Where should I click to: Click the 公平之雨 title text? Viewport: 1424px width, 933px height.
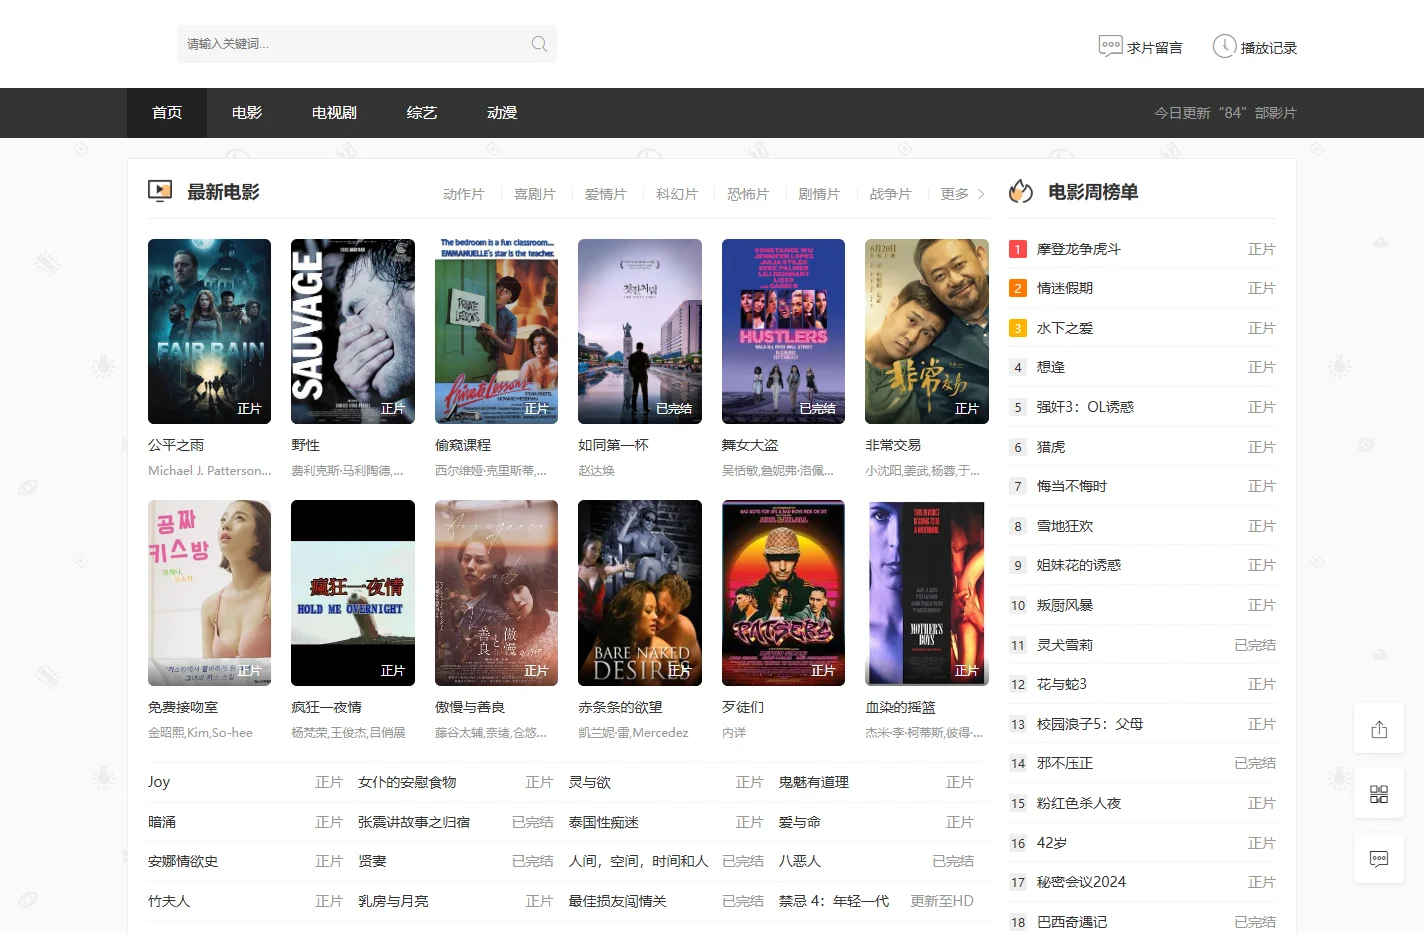(176, 445)
